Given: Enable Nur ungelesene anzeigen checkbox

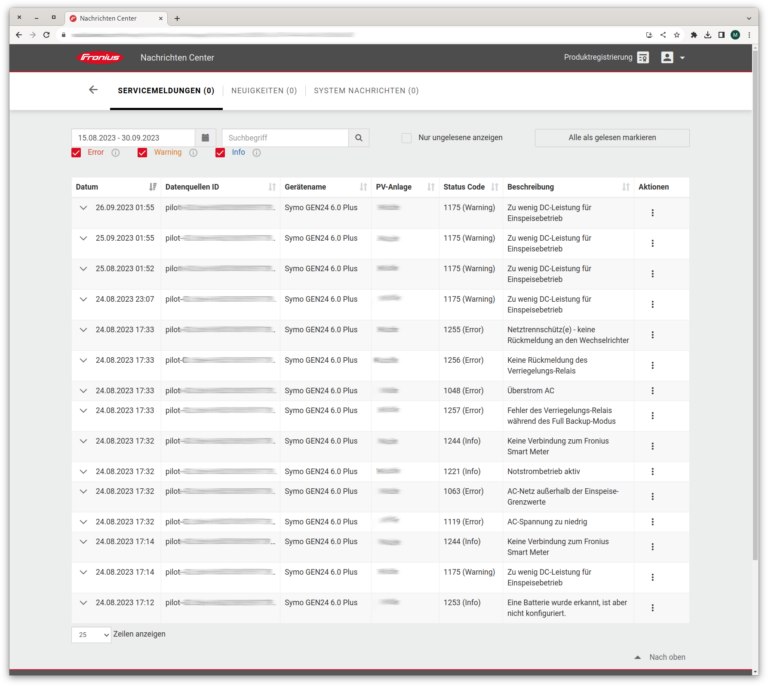Looking at the screenshot, I should (x=406, y=138).
